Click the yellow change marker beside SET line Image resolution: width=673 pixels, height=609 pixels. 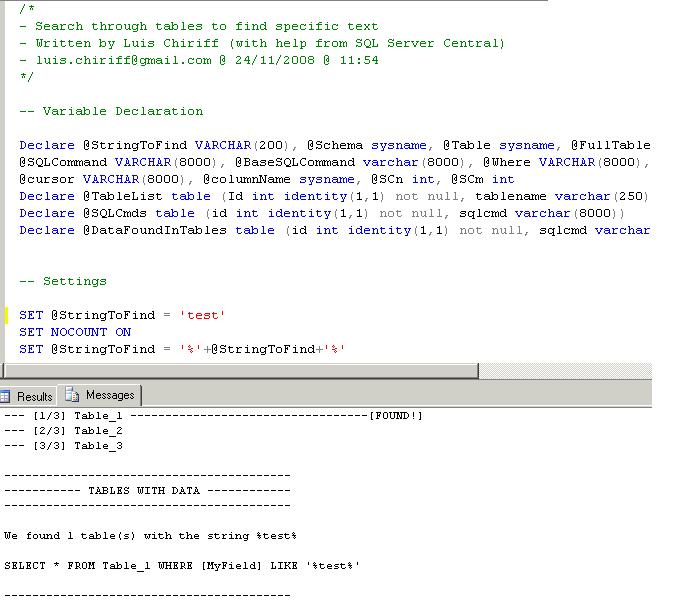(x=6, y=315)
